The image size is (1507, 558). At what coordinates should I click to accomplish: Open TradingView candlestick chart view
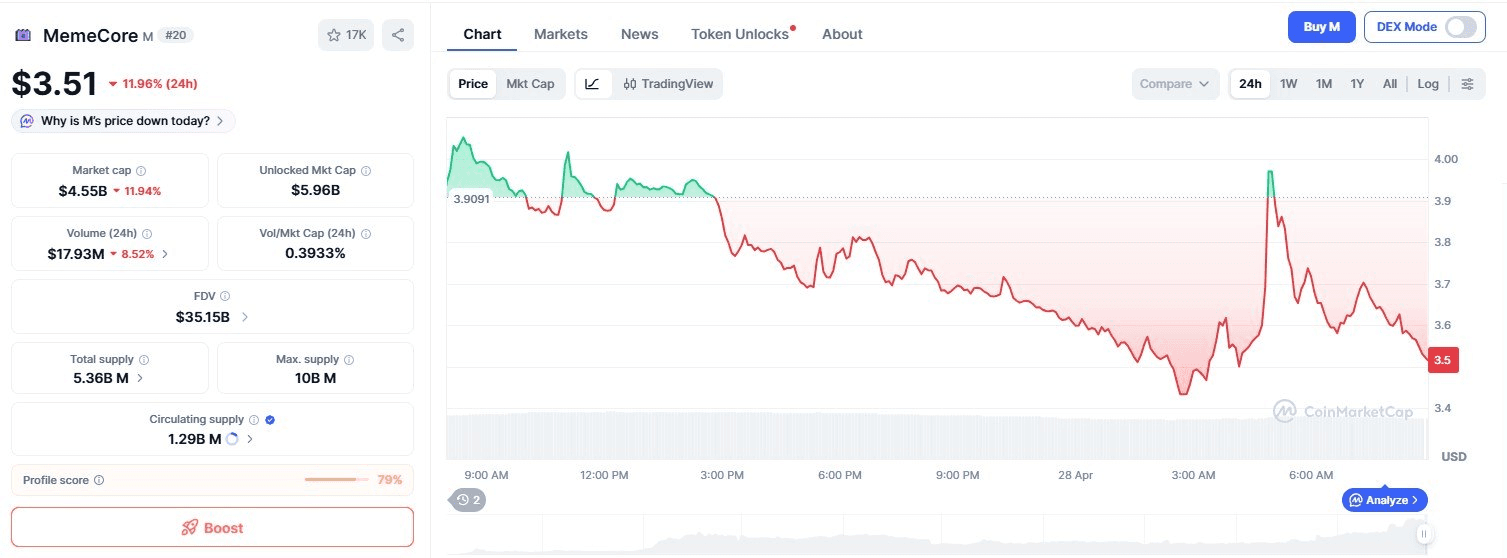tap(668, 84)
